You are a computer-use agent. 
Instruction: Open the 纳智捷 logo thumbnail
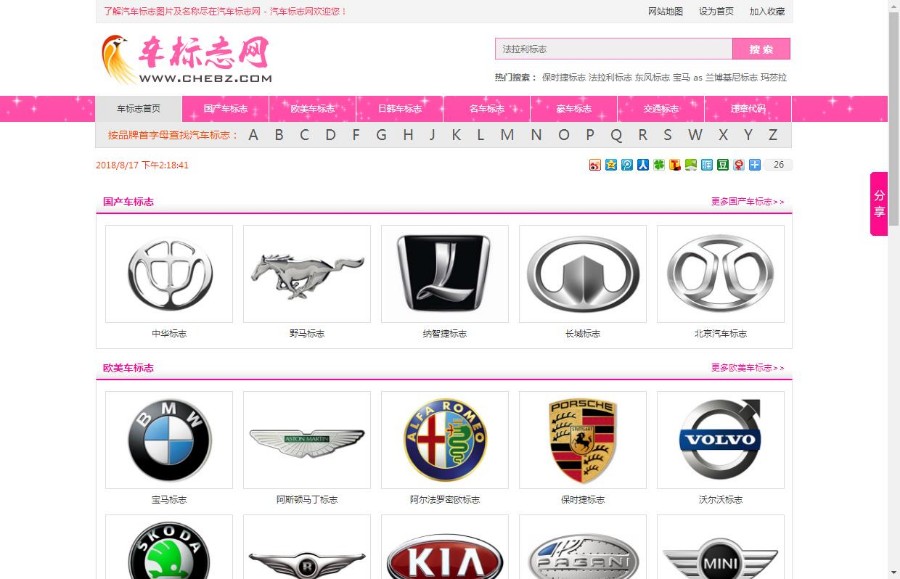(x=445, y=274)
